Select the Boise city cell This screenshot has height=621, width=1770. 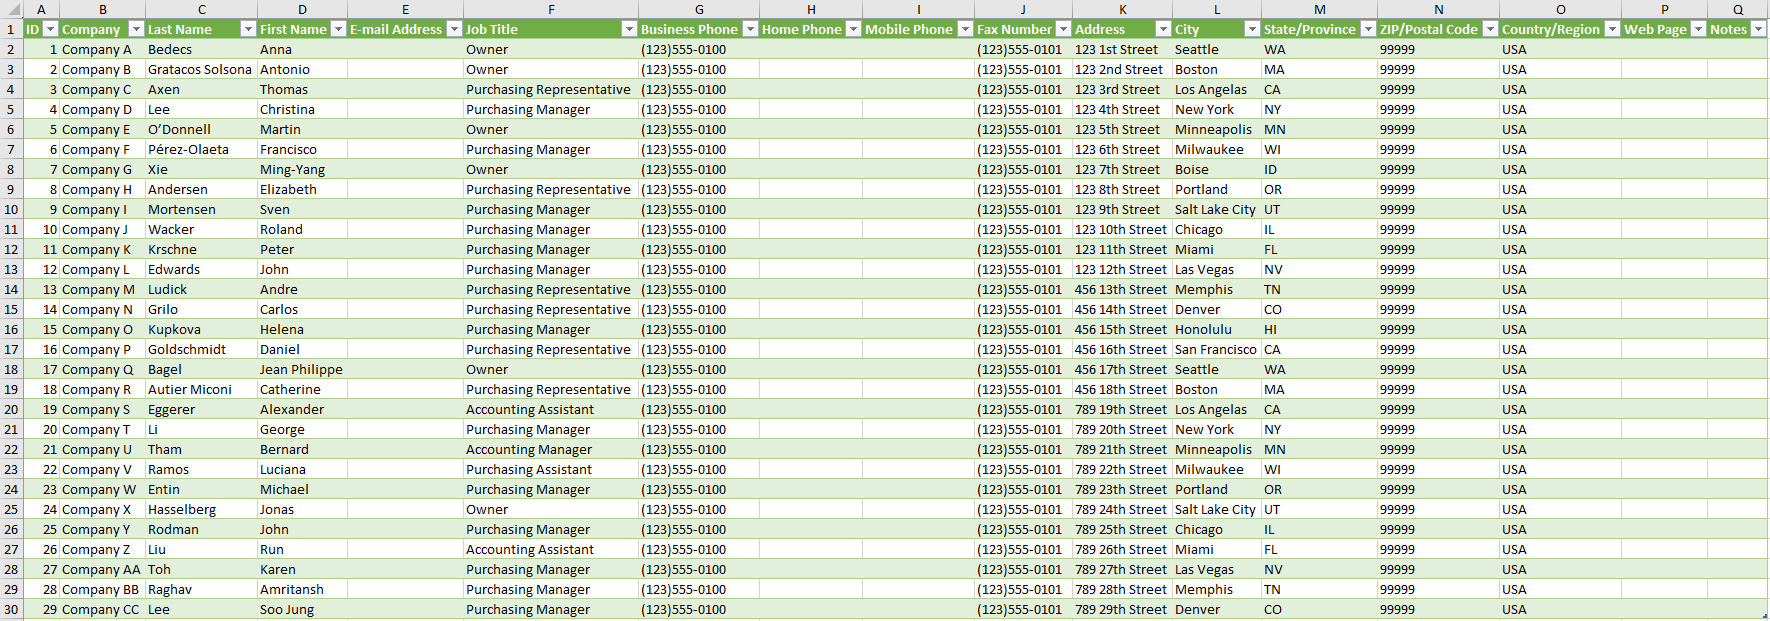[1217, 169]
